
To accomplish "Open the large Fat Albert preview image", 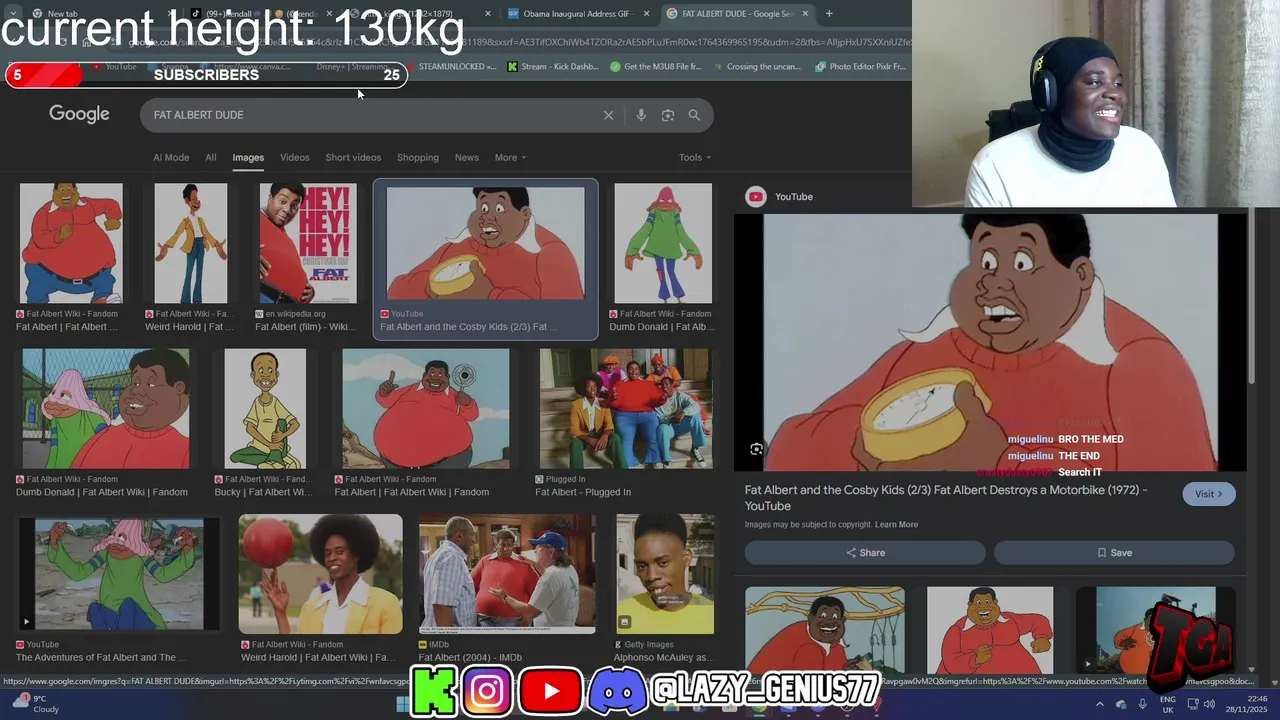I will pyautogui.click(x=991, y=342).
